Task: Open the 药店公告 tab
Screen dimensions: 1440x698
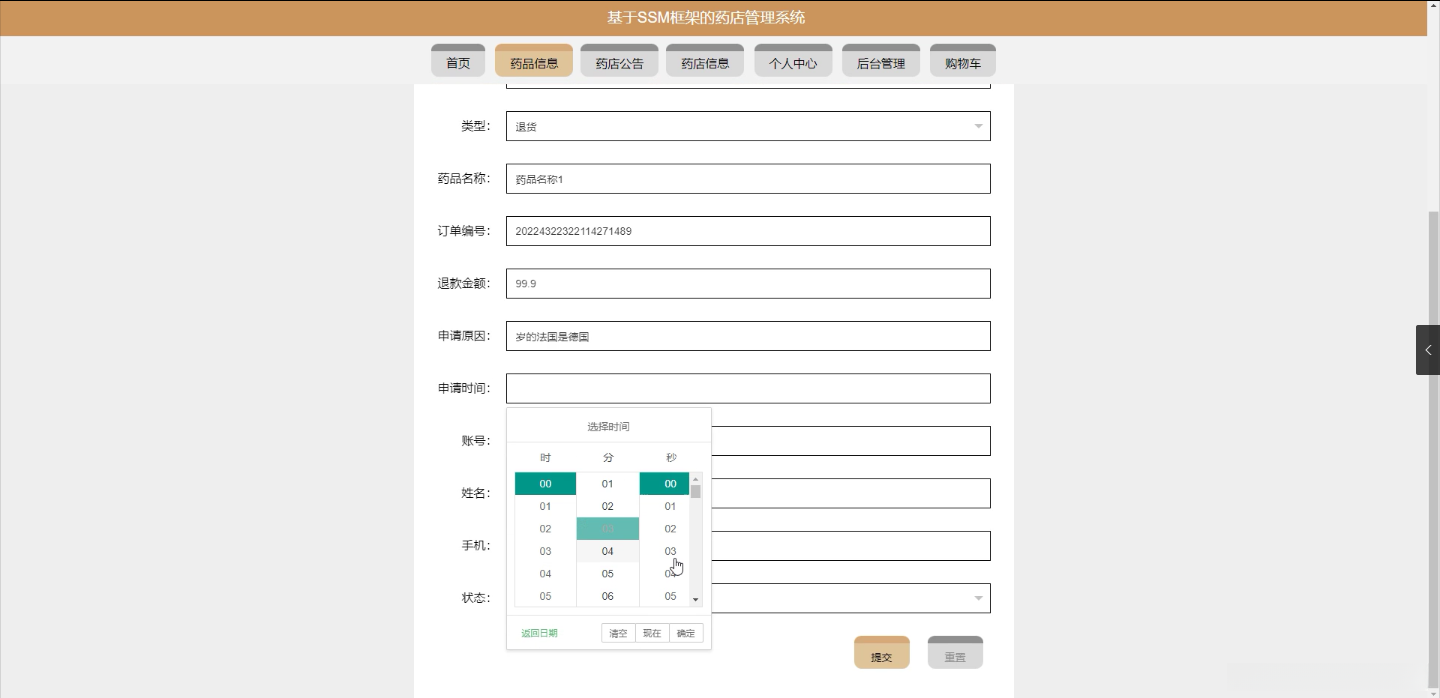Action: pyautogui.click(x=619, y=61)
